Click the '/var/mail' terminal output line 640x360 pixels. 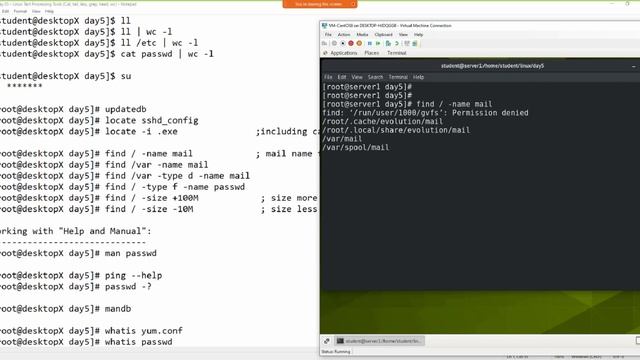coord(342,139)
